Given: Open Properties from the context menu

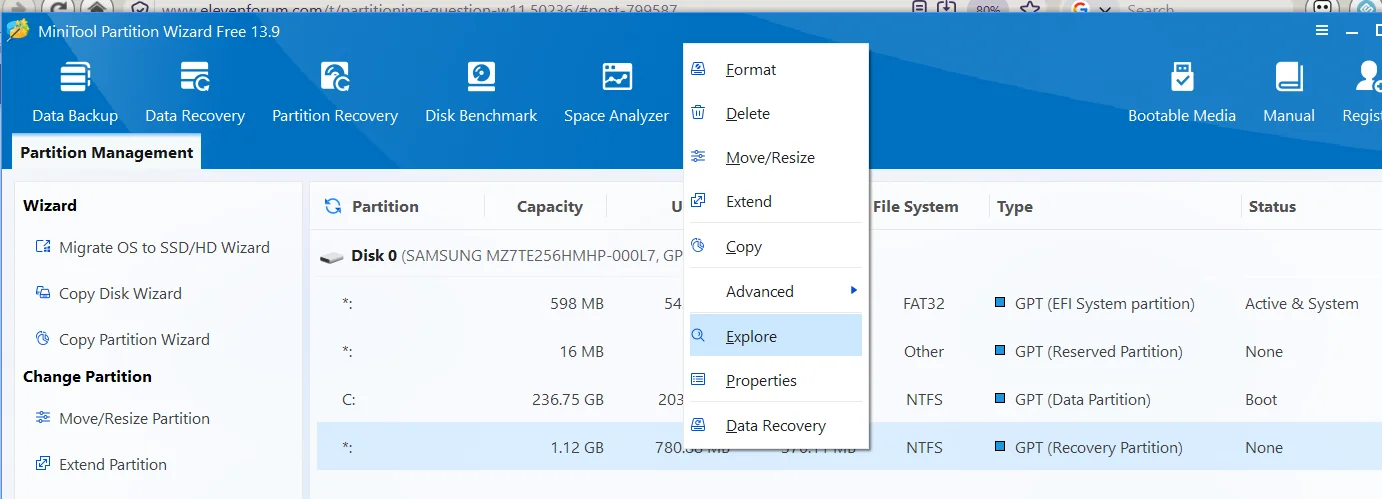Looking at the screenshot, I should pyautogui.click(x=776, y=381).
